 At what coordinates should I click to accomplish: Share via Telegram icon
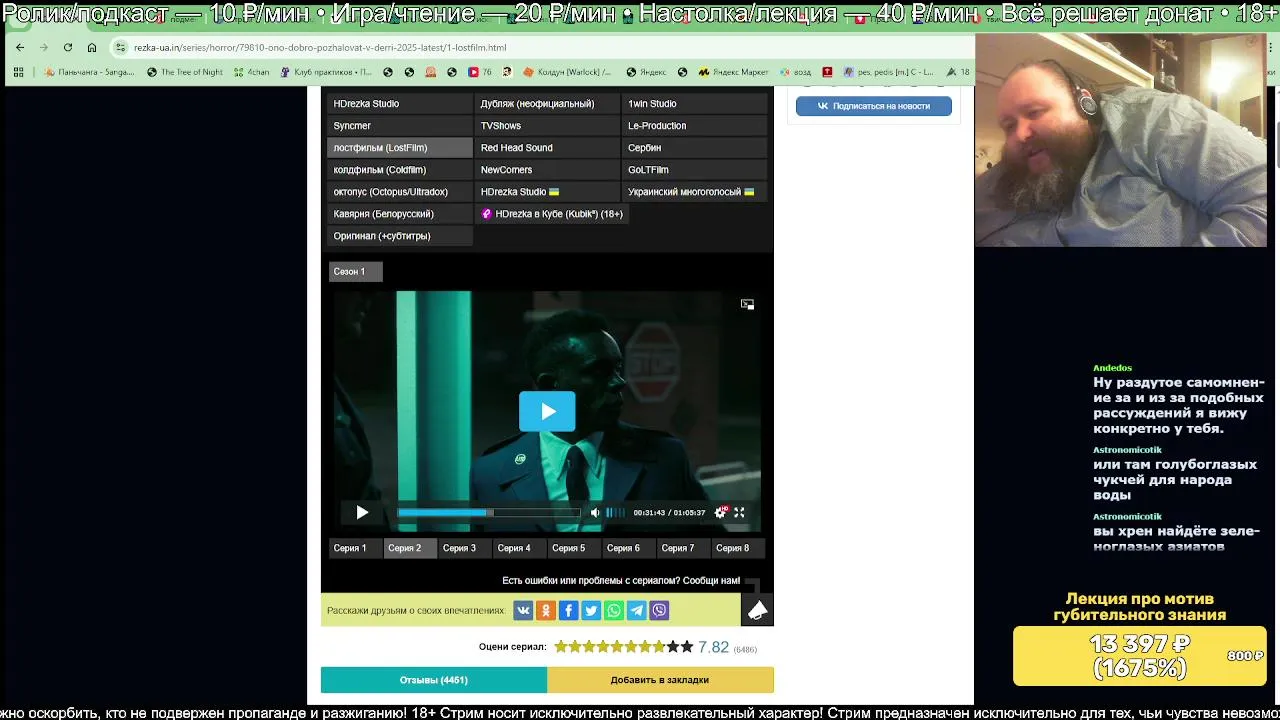[x=636, y=611]
